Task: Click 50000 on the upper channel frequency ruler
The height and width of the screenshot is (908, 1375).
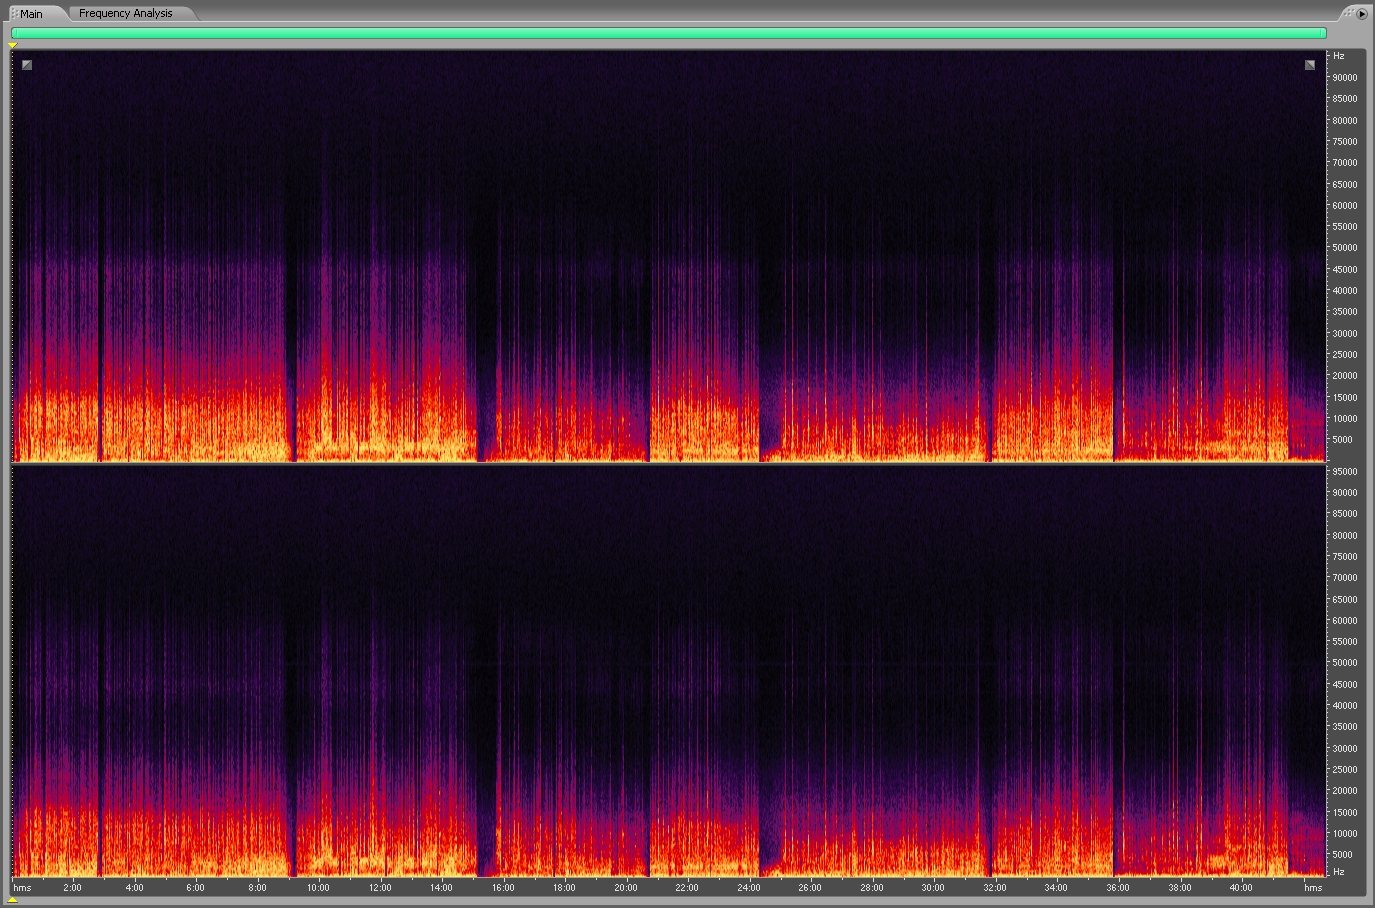Action: [x=1344, y=248]
